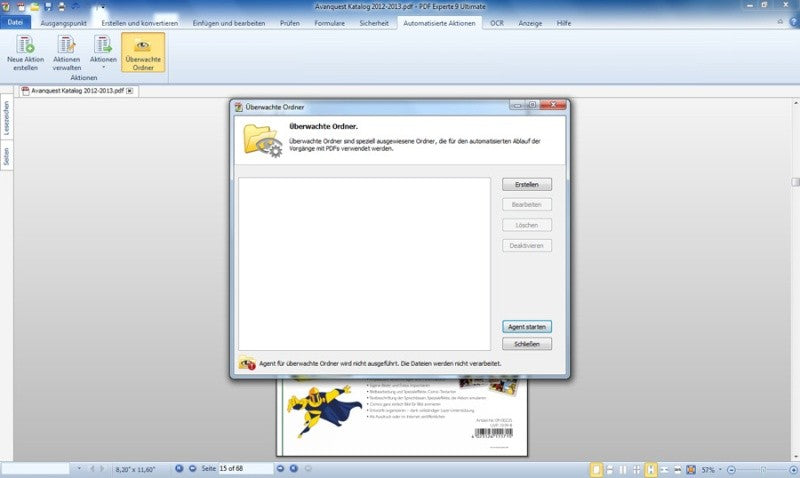Switch to the Ausgangspunkt ribbon tab
This screenshot has height=478, width=800.
pos(63,23)
